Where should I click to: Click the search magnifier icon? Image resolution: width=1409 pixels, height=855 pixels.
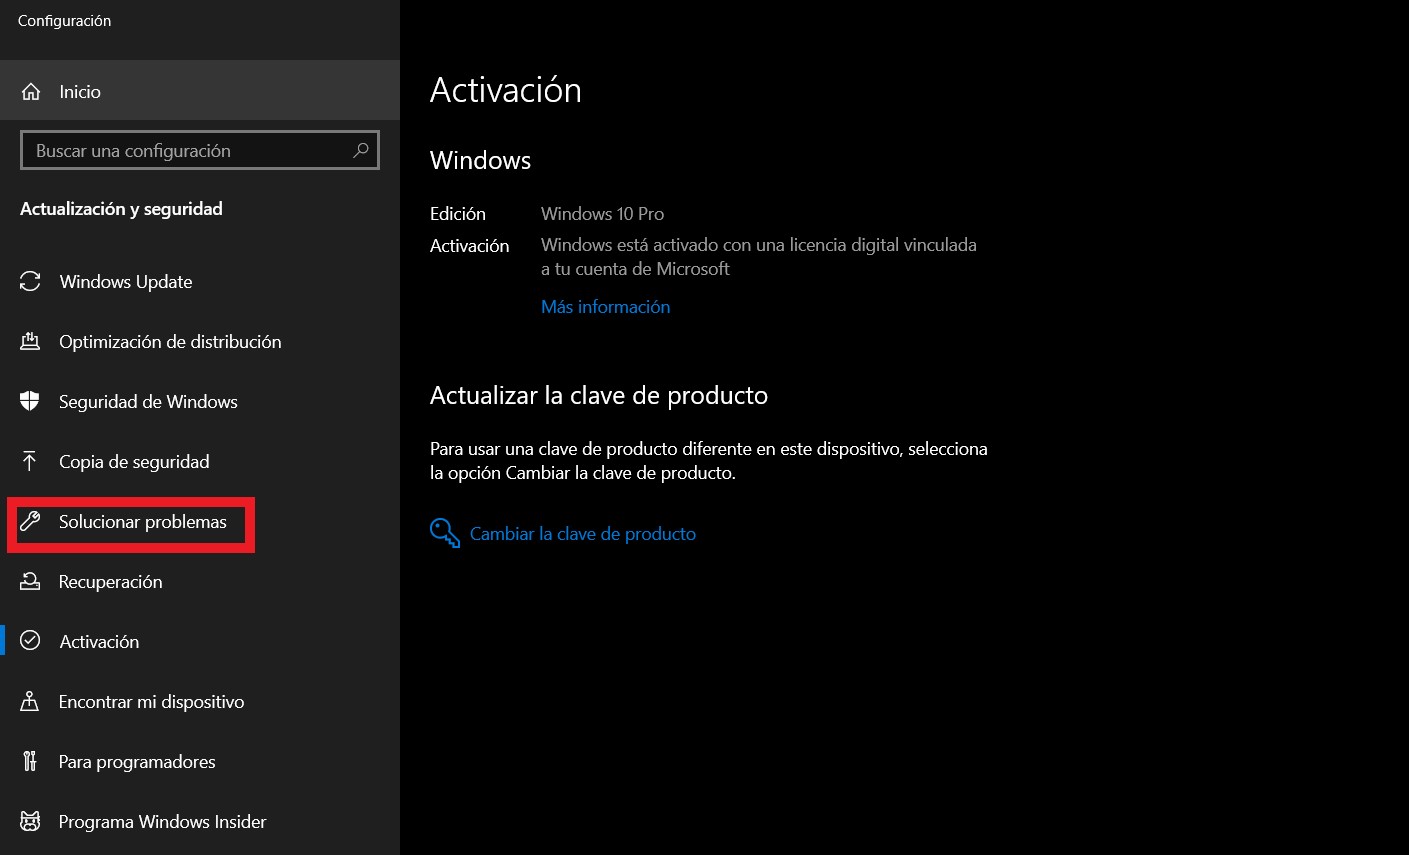click(x=361, y=150)
